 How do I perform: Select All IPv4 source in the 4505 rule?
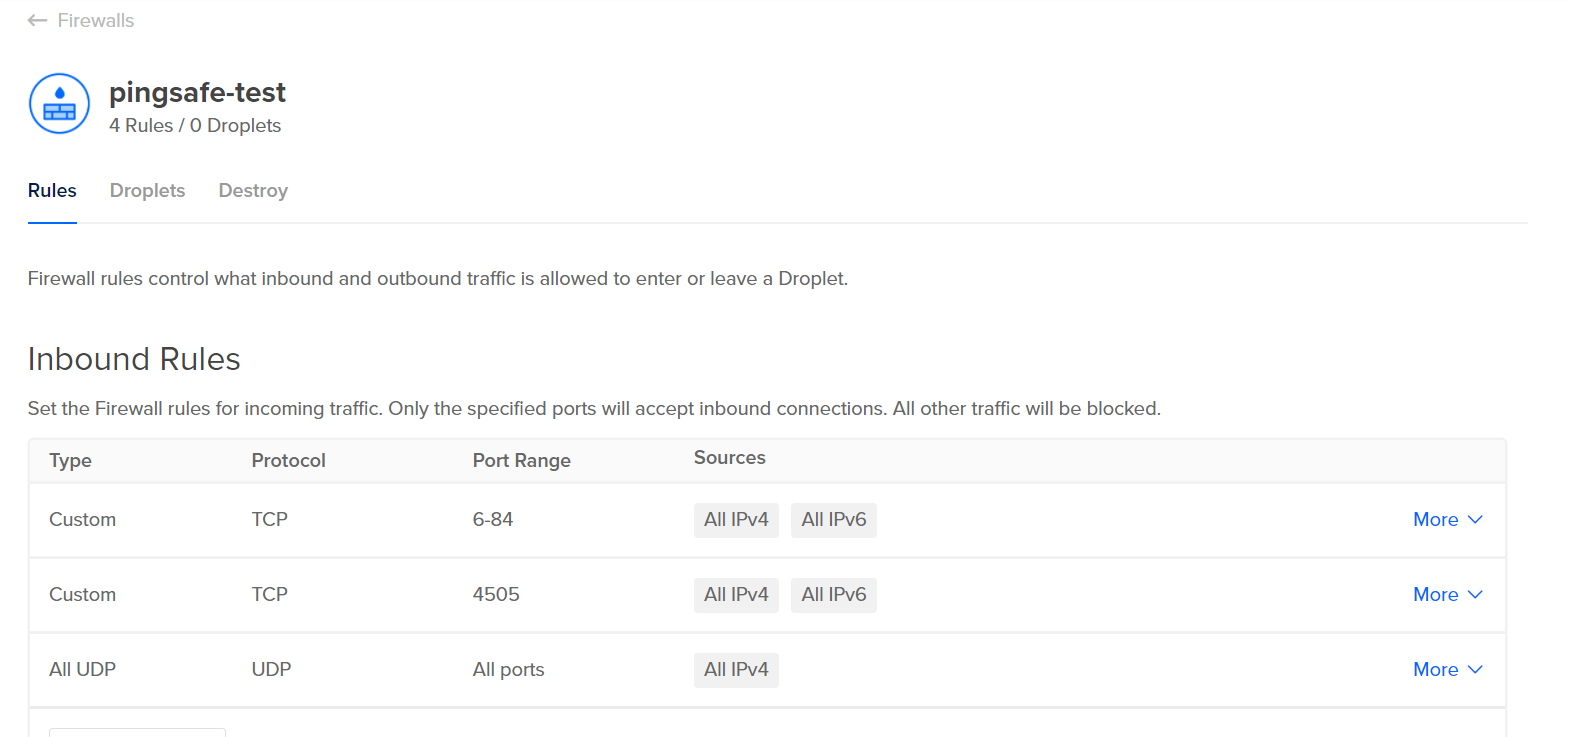pyautogui.click(x=736, y=595)
